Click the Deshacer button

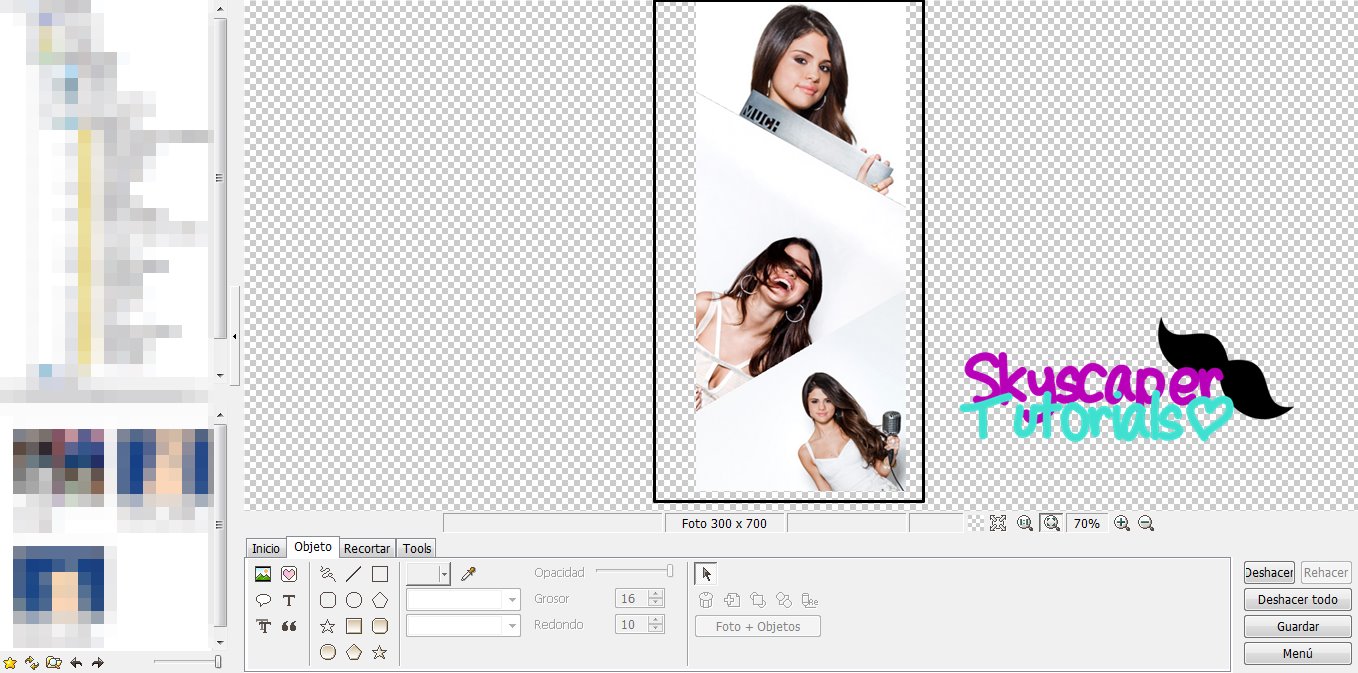pos(1269,573)
